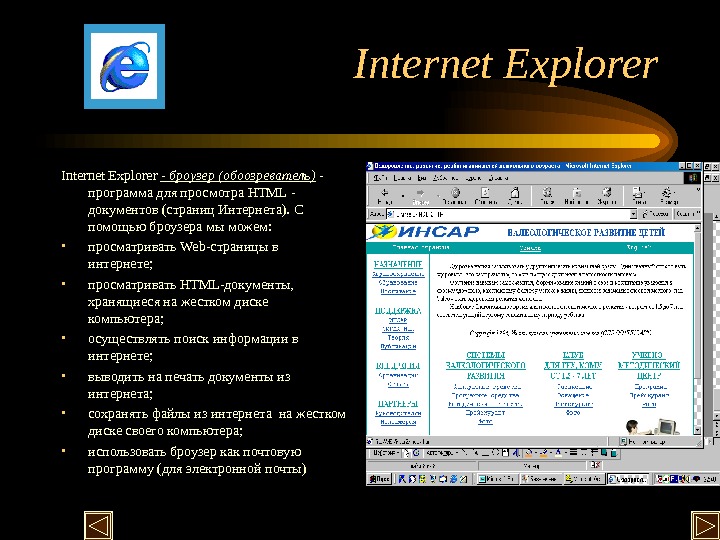Open the Favorites menu in the menu bar
Screen dimensions: 720x540
(x=444, y=178)
